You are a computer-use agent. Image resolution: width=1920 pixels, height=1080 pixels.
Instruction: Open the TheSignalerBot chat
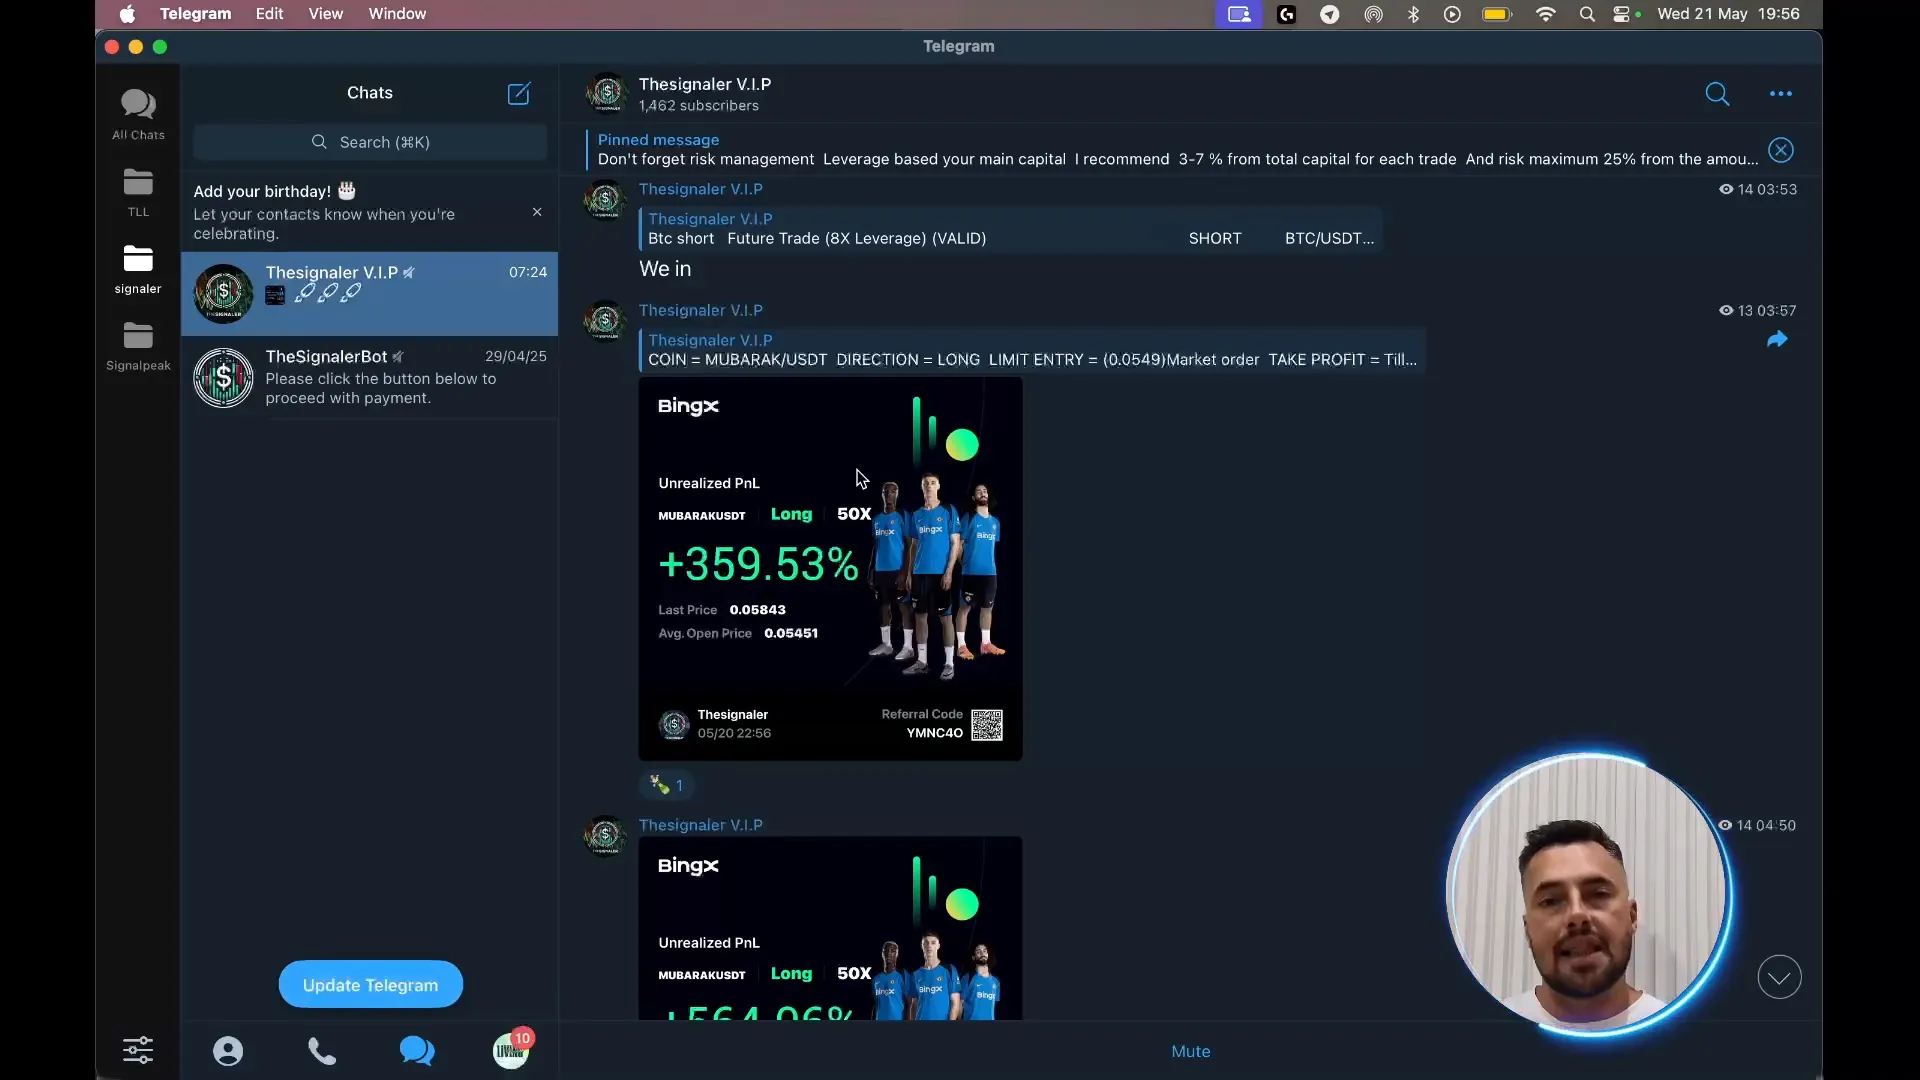click(370, 377)
